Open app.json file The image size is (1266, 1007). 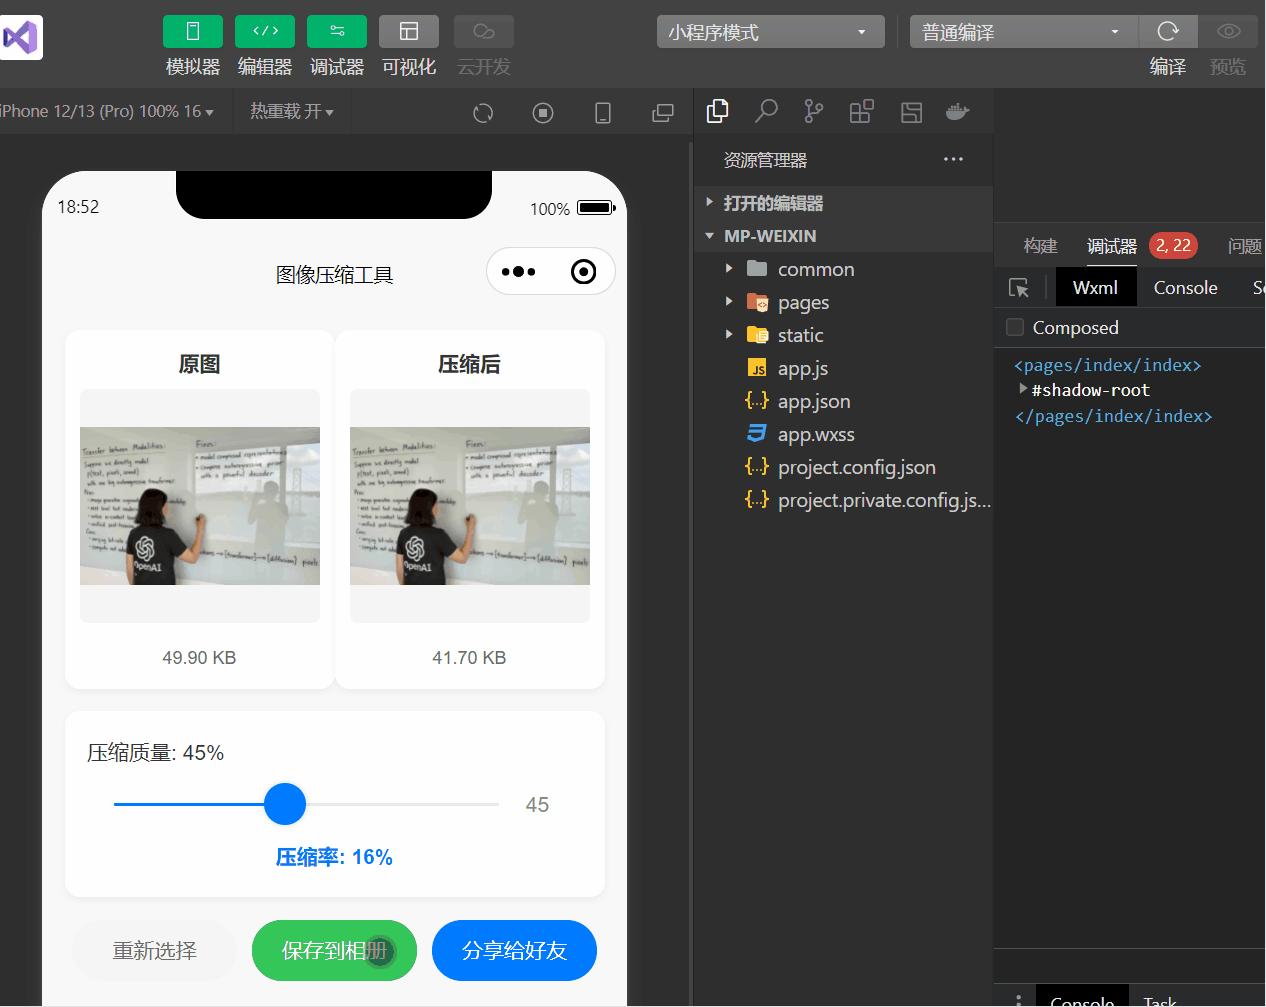[x=843, y=401]
